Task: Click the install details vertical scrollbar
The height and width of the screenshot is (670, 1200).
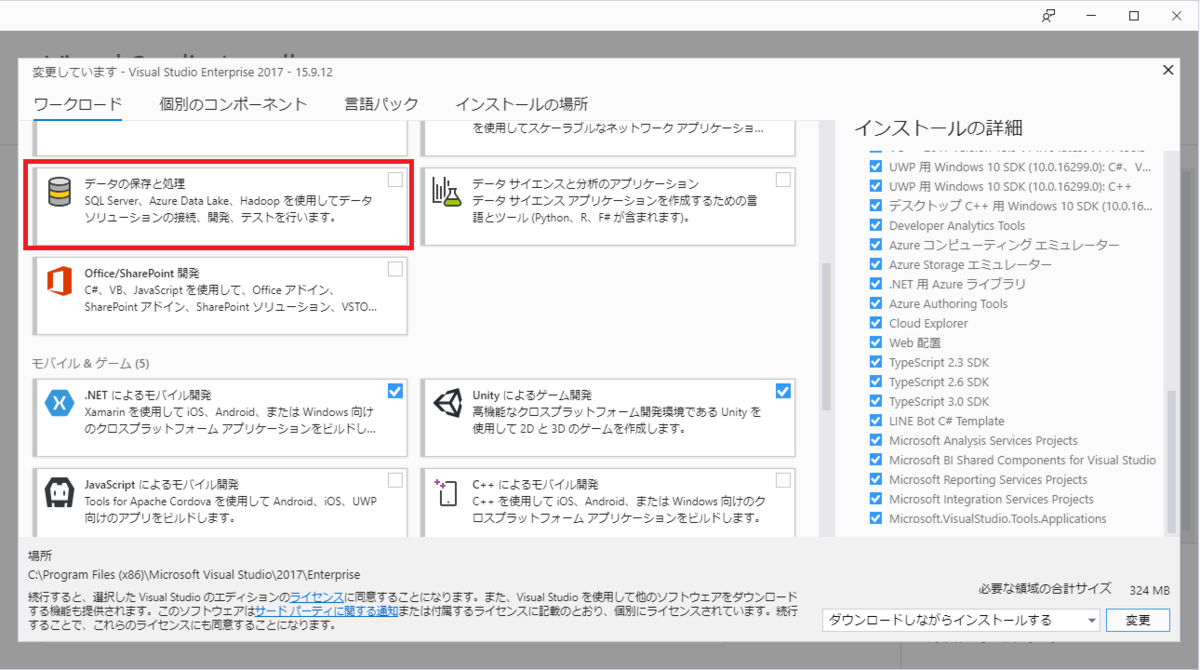Action: (x=1171, y=461)
